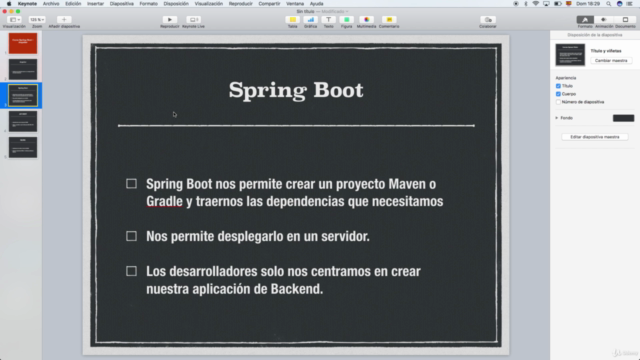Click the master slide preview thumbnail

[570, 55]
